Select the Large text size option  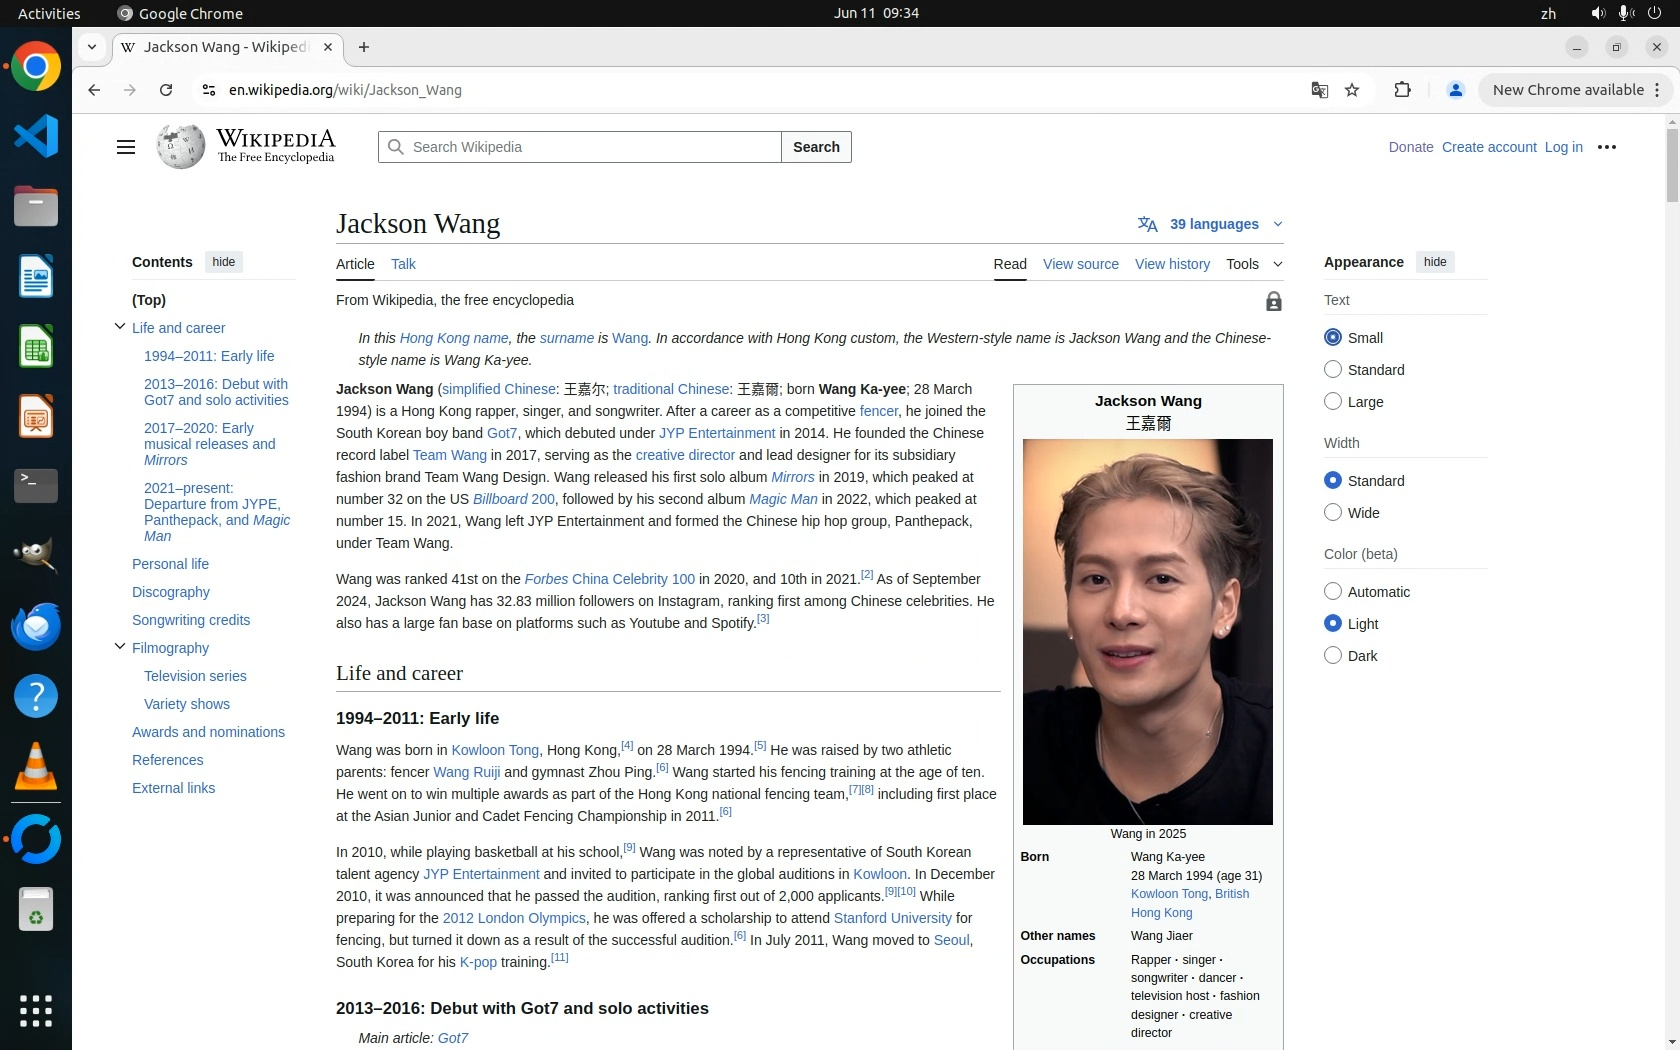[x=1332, y=401]
